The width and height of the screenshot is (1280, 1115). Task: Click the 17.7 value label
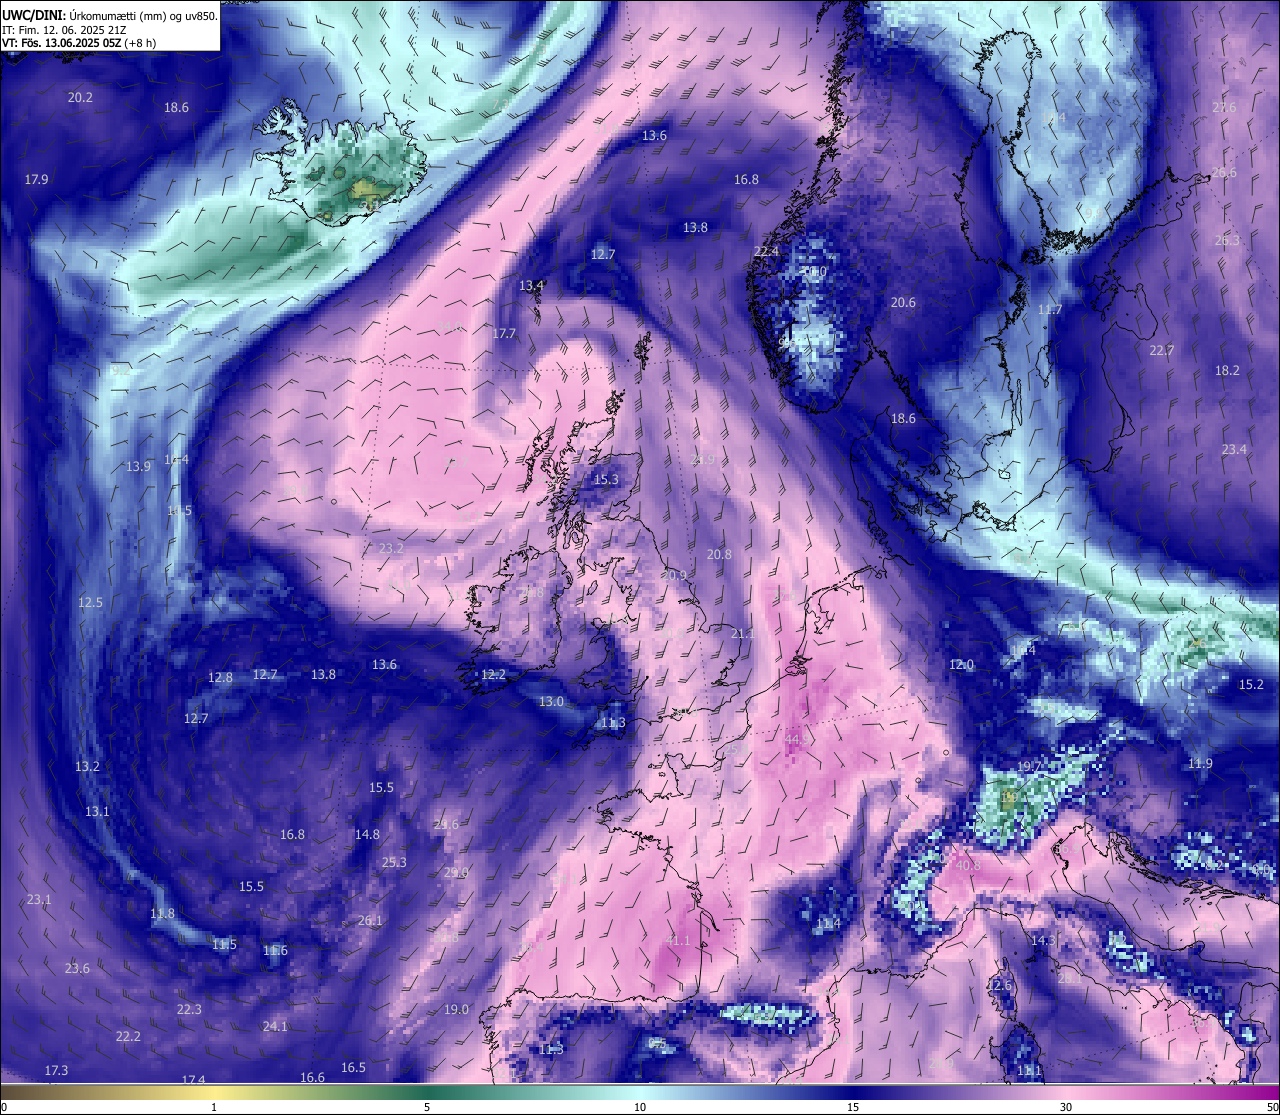coord(504,333)
